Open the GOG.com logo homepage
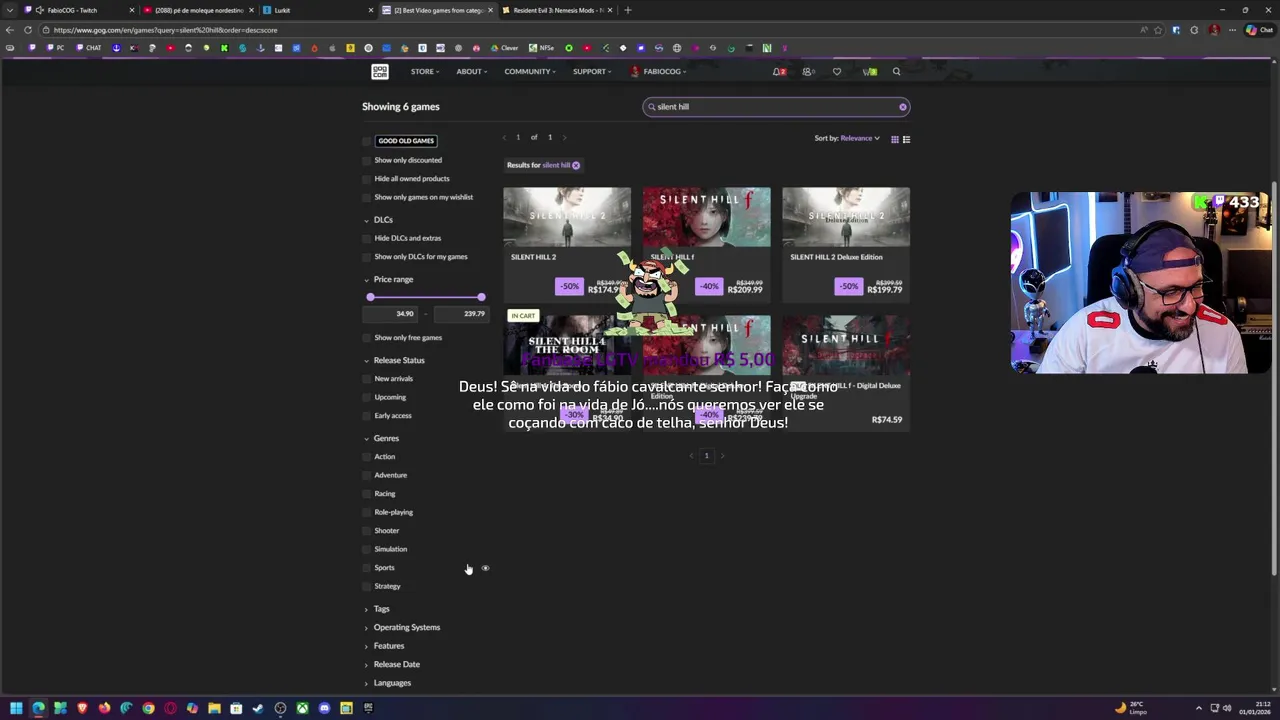1280x720 pixels. 380,71
